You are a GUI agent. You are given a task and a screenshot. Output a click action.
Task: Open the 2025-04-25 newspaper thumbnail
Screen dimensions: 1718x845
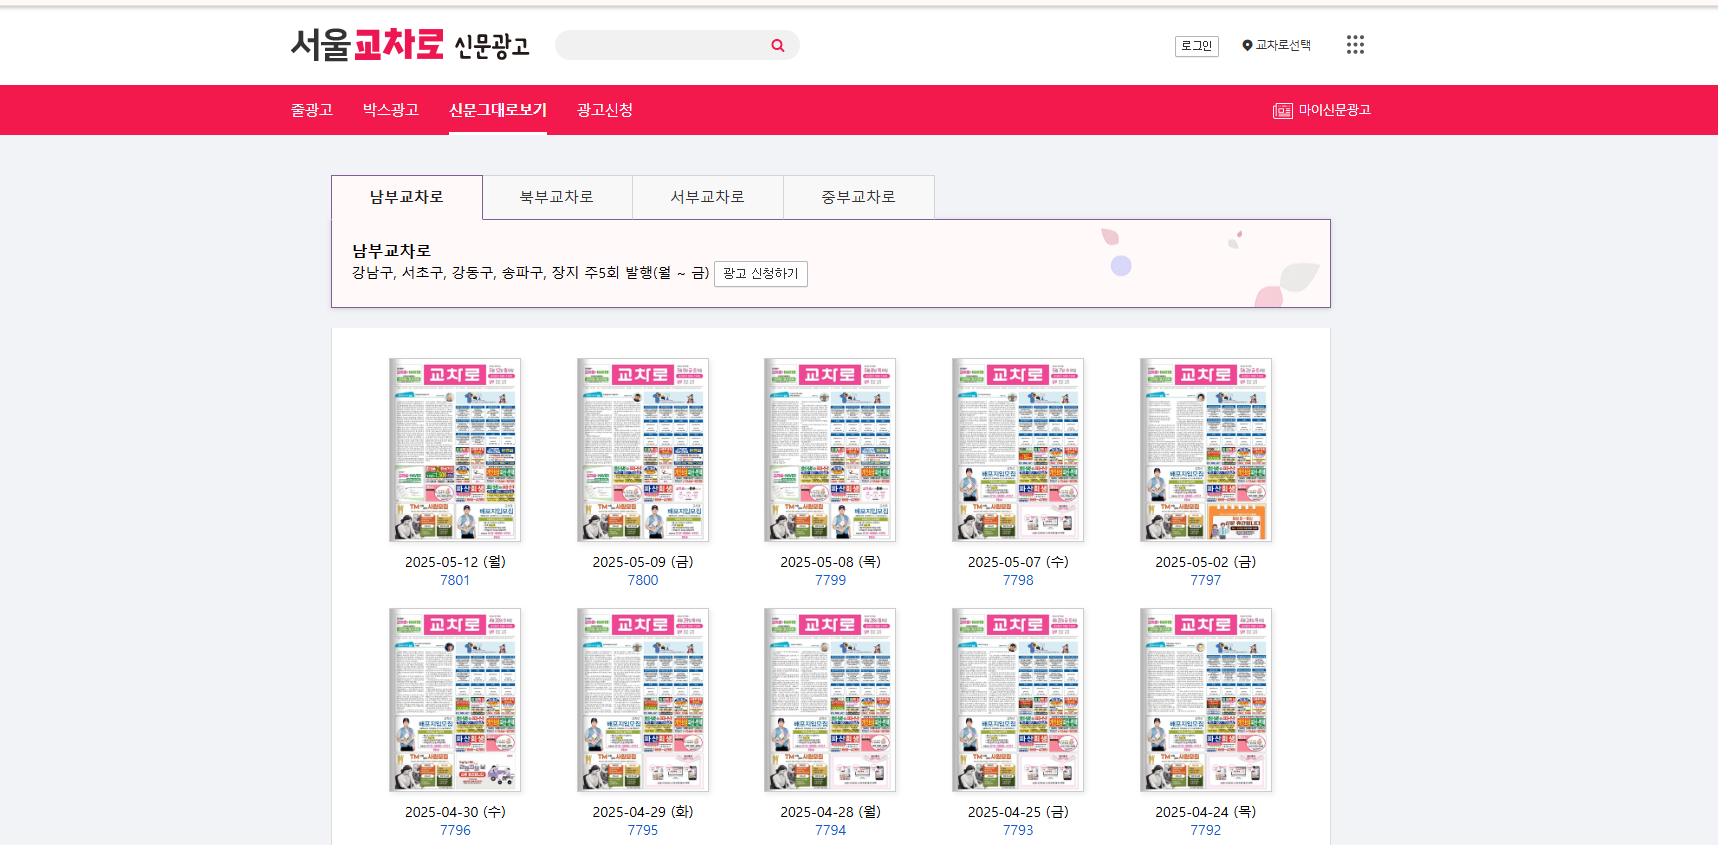(1018, 700)
